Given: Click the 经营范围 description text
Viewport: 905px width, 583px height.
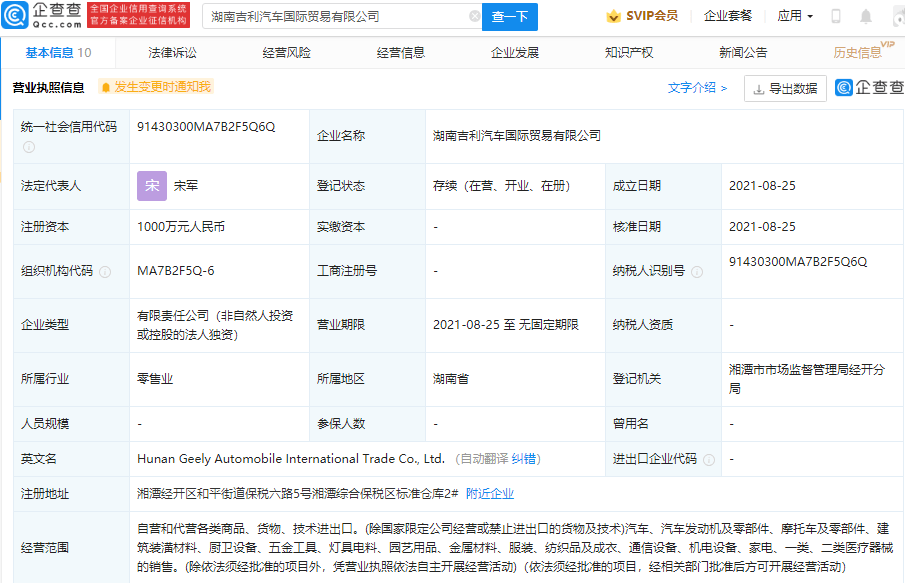Looking at the screenshot, I should (515, 548).
